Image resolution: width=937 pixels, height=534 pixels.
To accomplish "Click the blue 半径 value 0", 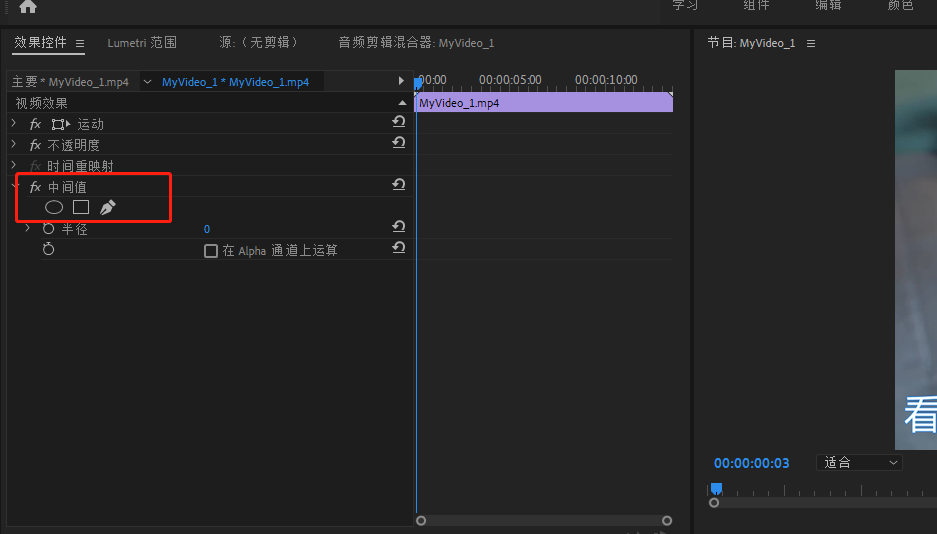I will pyautogui.click(x=207, y=229).
